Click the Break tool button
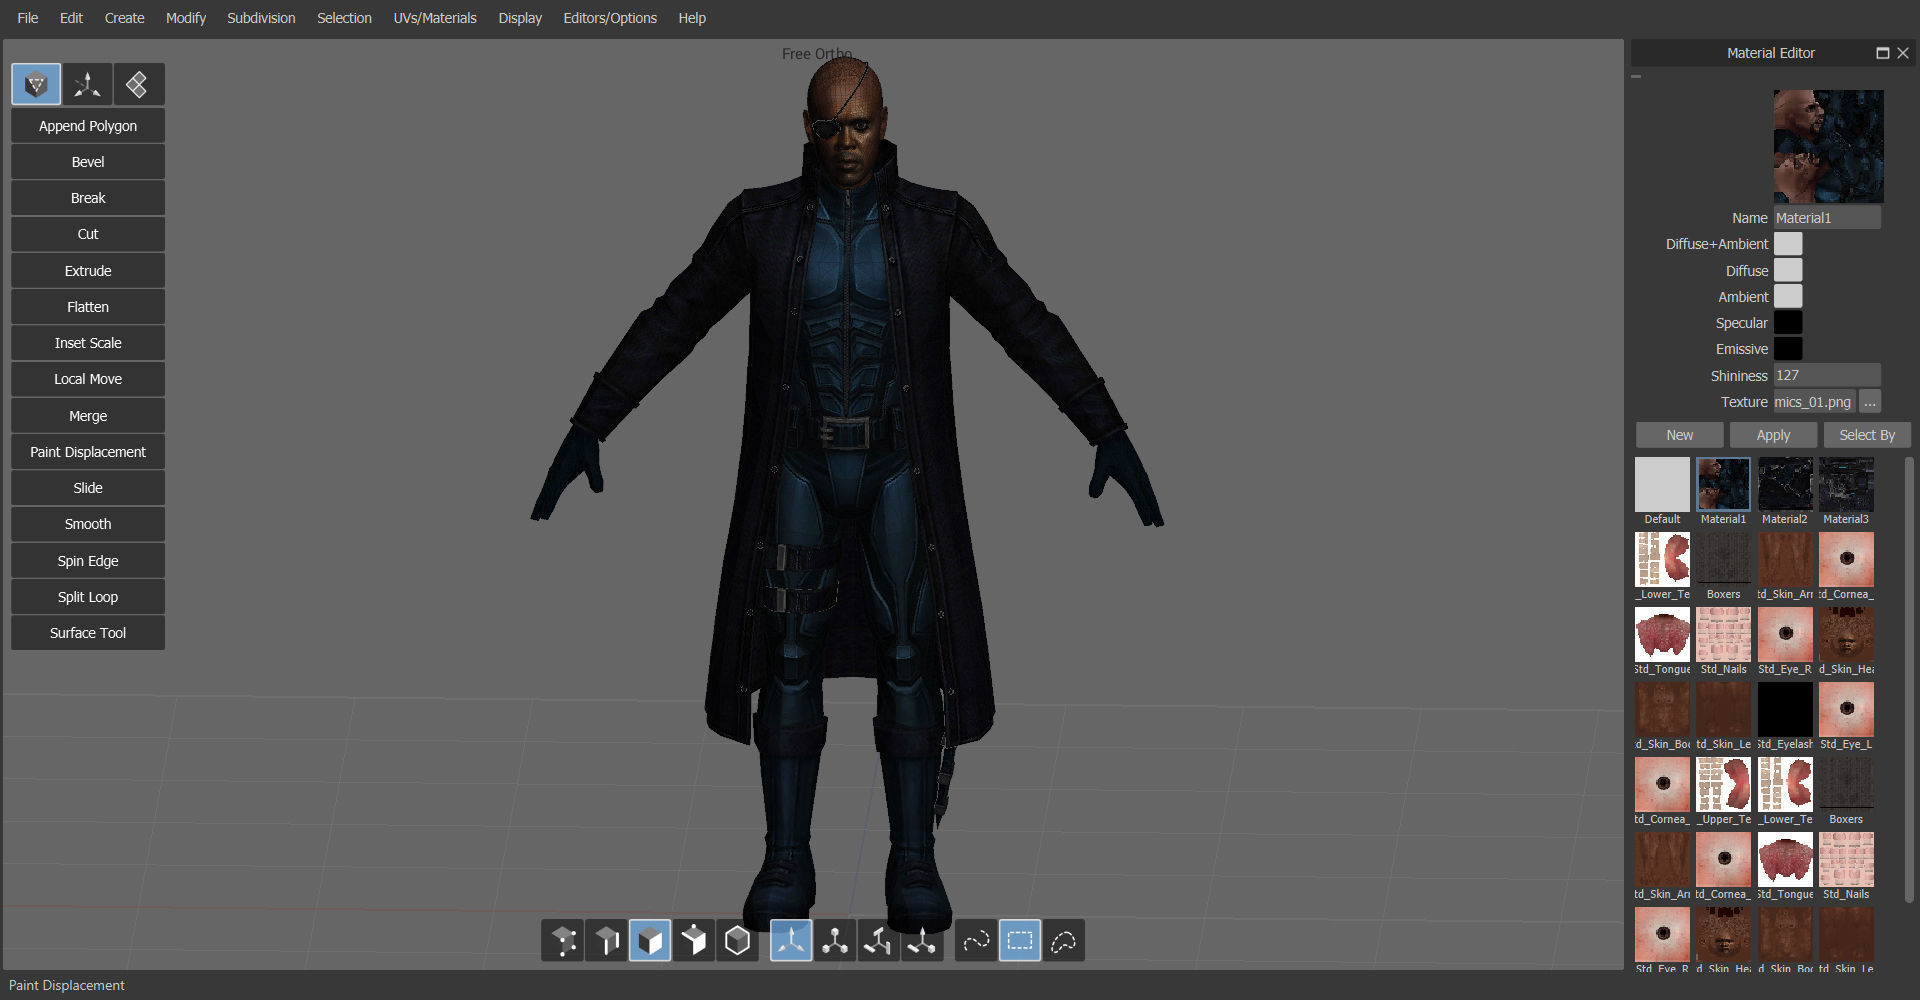The height and width of the screenshot is (1000, 1920). (88, 198)
